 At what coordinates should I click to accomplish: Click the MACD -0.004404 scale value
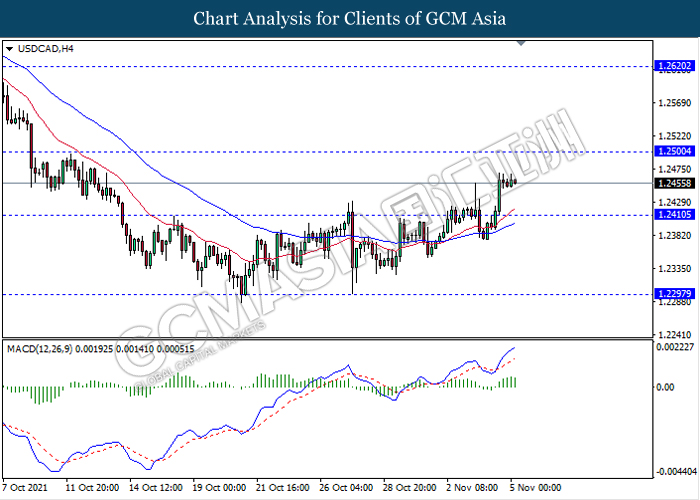pyautogui.click(x=677, y=472)
